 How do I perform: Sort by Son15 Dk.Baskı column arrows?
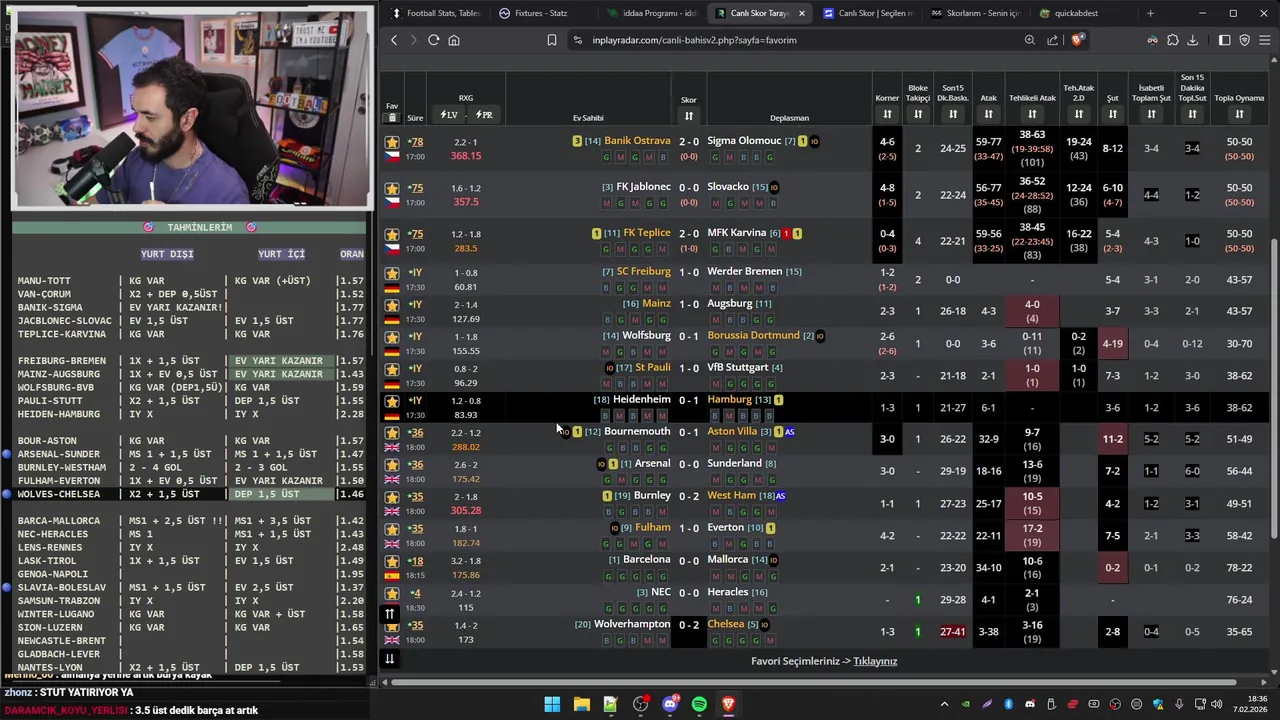(953, 114)
